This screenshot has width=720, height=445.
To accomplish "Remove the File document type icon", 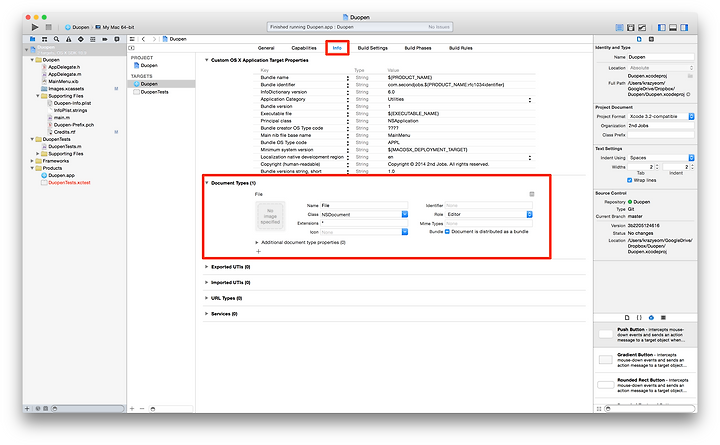I will [532, 194].
